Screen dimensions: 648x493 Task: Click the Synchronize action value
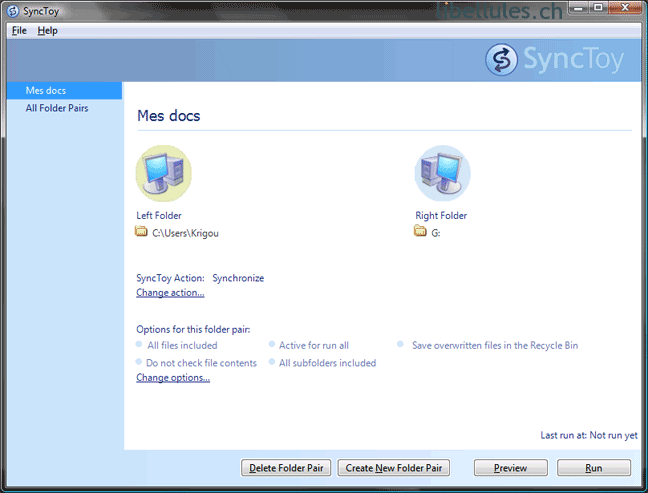pos(238,278)
